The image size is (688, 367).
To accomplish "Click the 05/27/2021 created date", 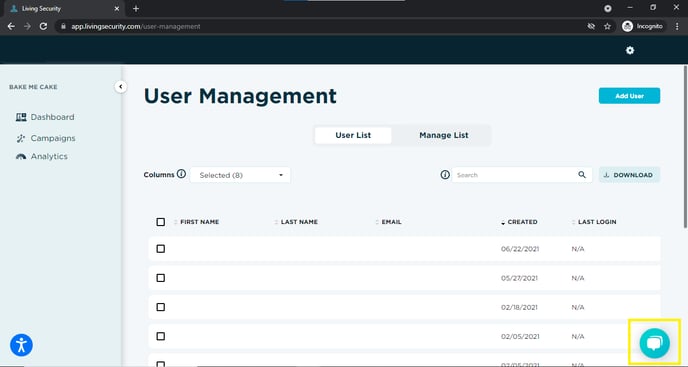I will pyautogui.click(x=519, y=278).
